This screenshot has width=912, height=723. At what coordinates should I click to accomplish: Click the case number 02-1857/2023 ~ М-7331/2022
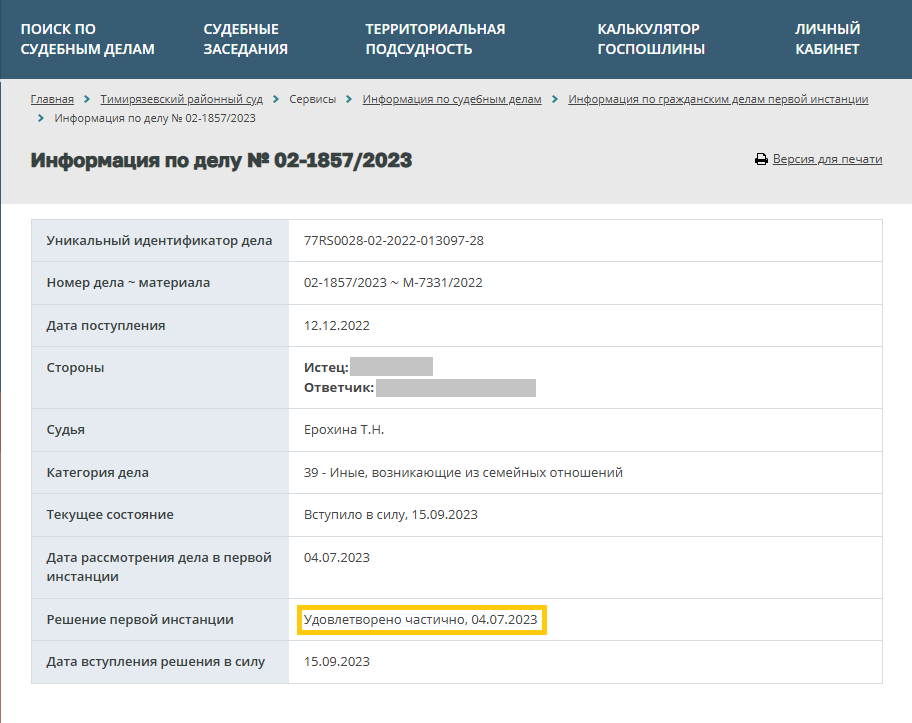click(x=393, y=283)
